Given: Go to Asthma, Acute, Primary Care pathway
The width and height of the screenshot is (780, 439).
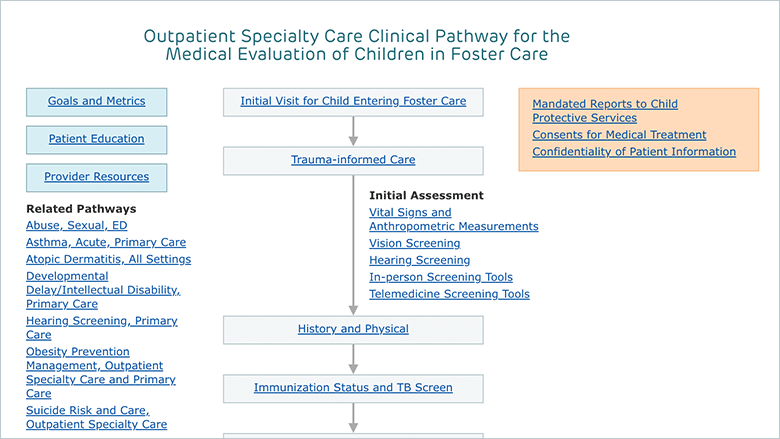Looking at the screenshot, I should tap(106, 242).
